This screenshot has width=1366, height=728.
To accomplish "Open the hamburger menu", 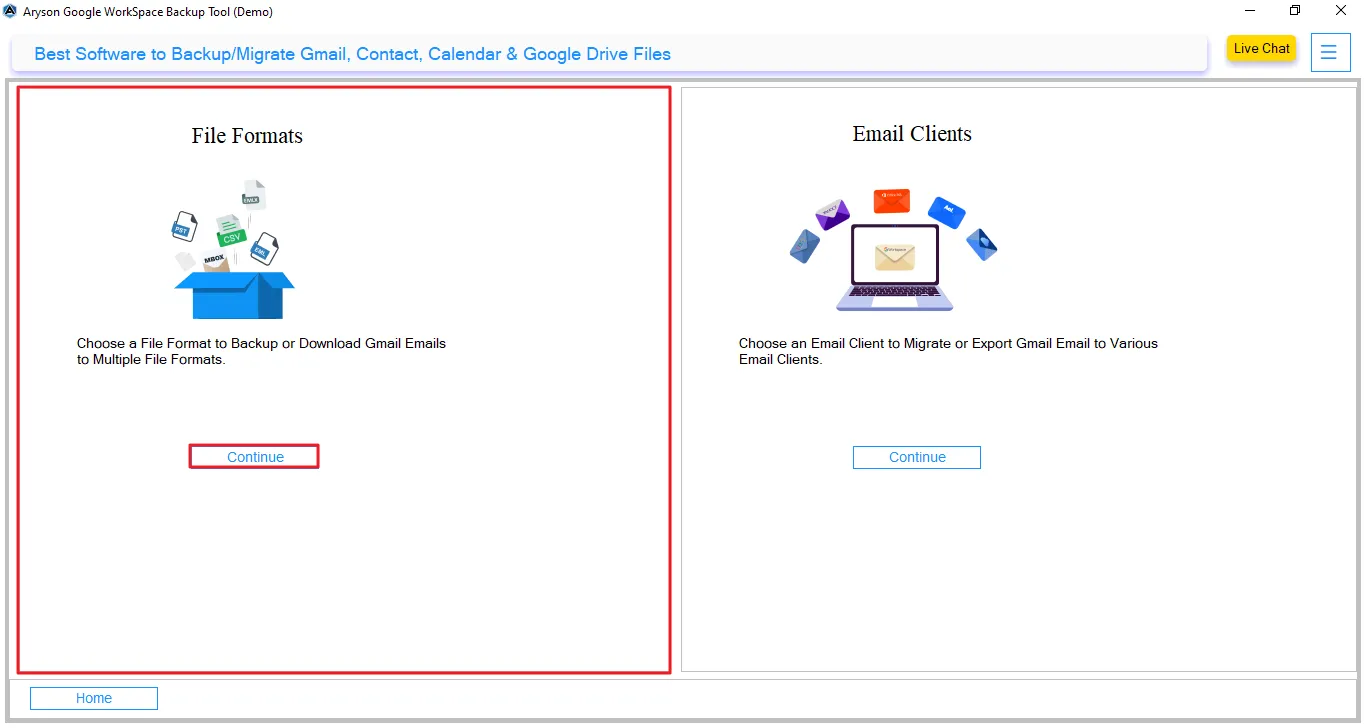I will pos(1330,52).
